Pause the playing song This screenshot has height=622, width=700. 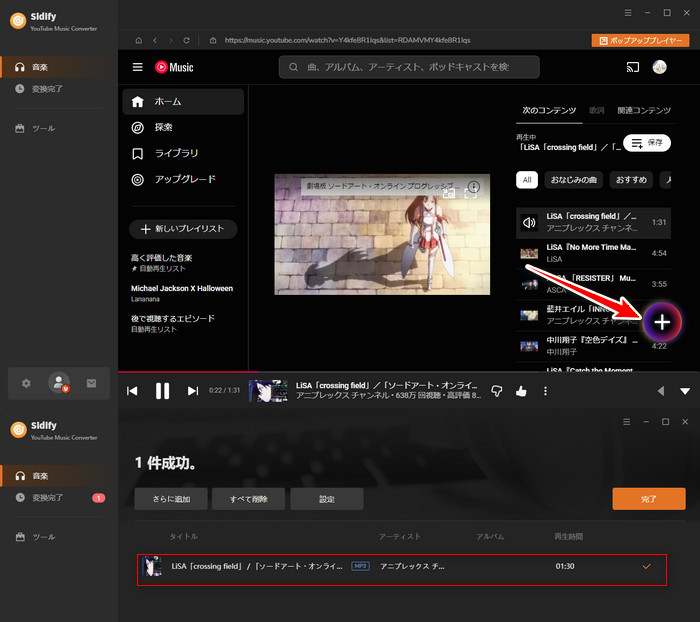[x=162, y=391]
